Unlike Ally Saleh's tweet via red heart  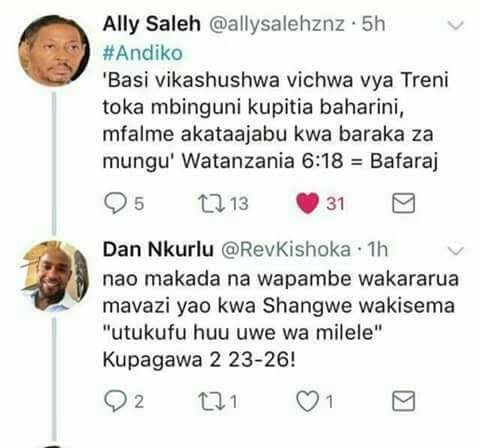click(x=307, y=203)
